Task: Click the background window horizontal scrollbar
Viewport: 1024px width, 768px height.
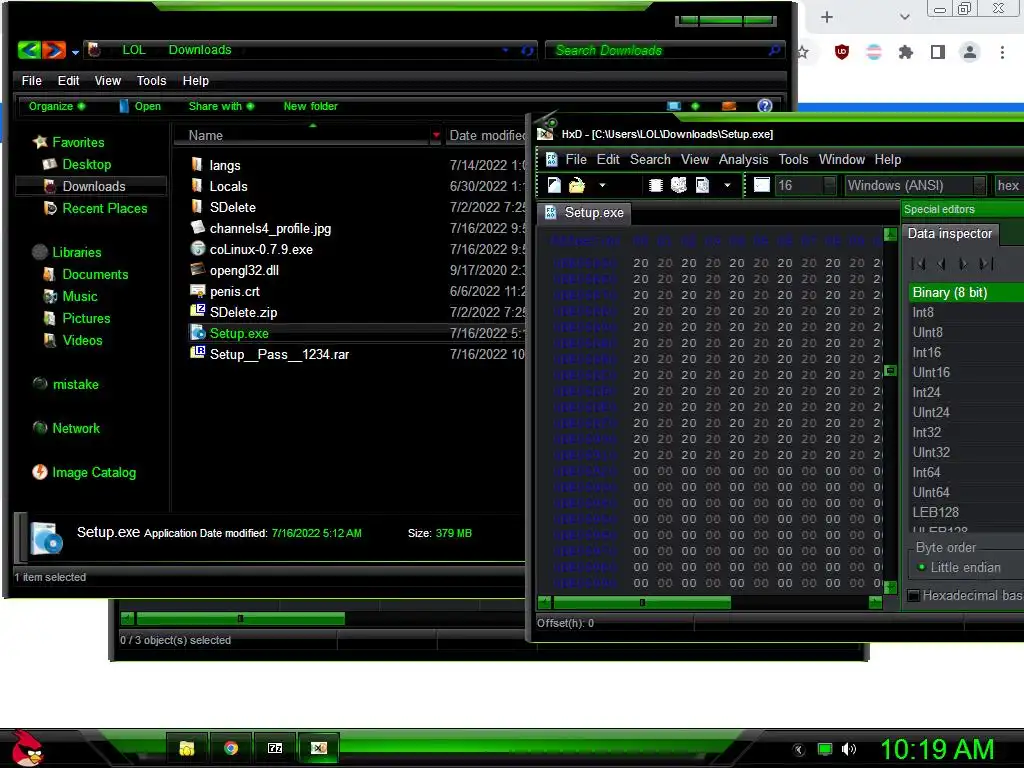Action: pos(240,618)
